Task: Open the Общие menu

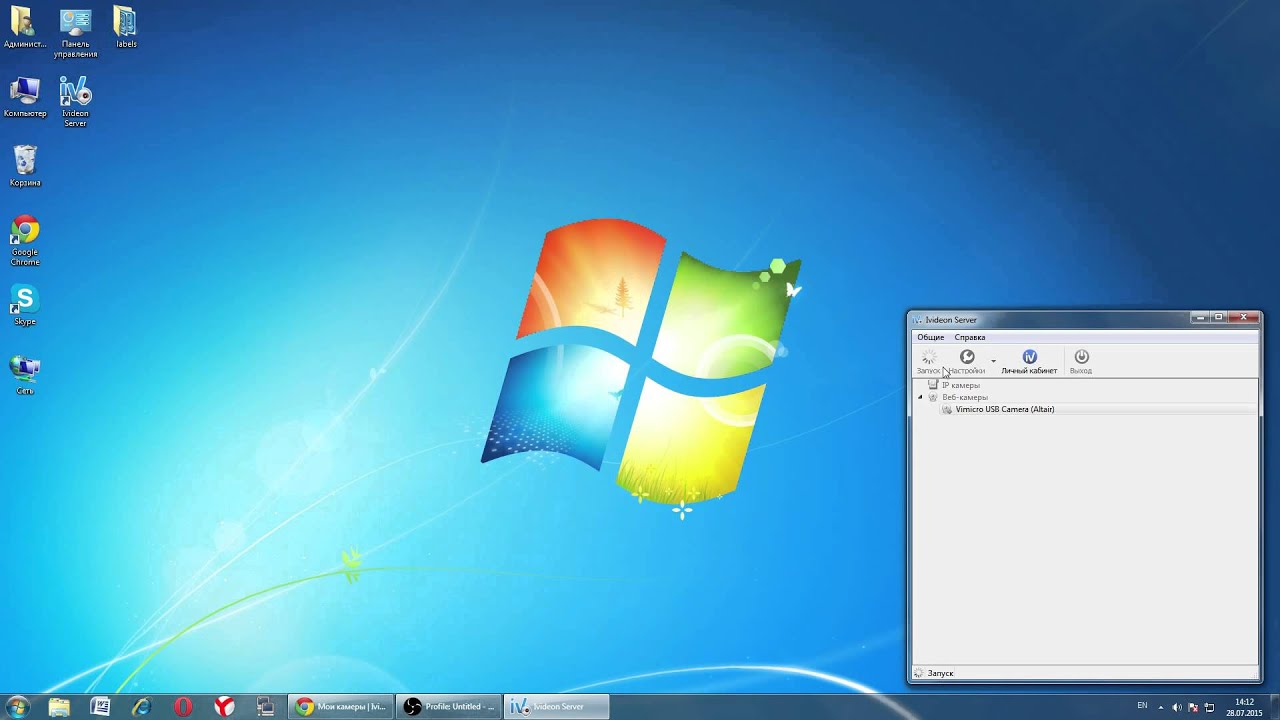Action: (x=930, y=337)
